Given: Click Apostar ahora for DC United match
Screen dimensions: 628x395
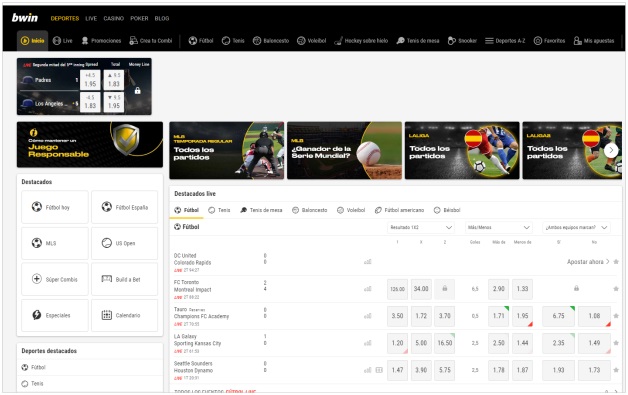Looking at the screenshot, I should click(588, 262).
